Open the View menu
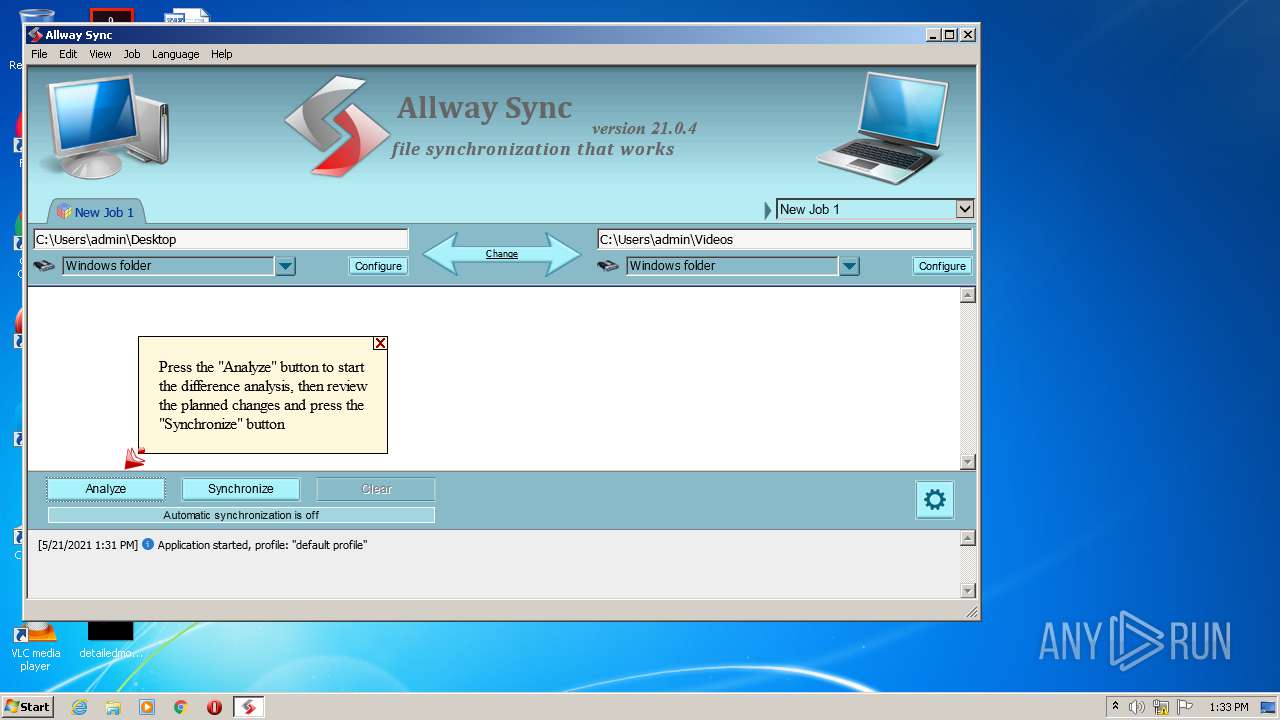Screen dimensions: 1280x720 coord(100,54)
